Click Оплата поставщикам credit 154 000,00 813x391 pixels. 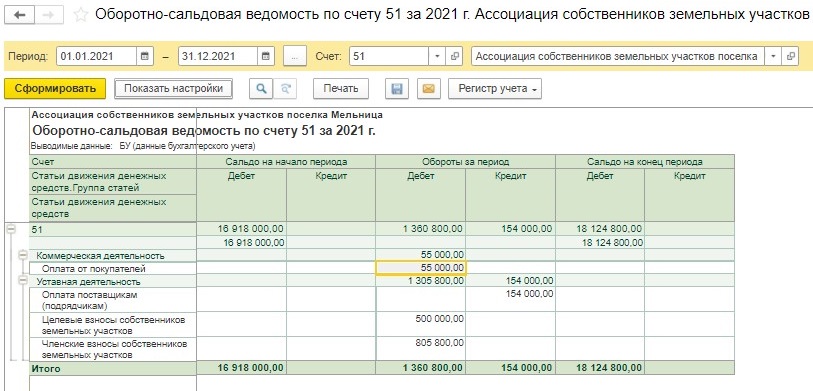click(510, 300)
